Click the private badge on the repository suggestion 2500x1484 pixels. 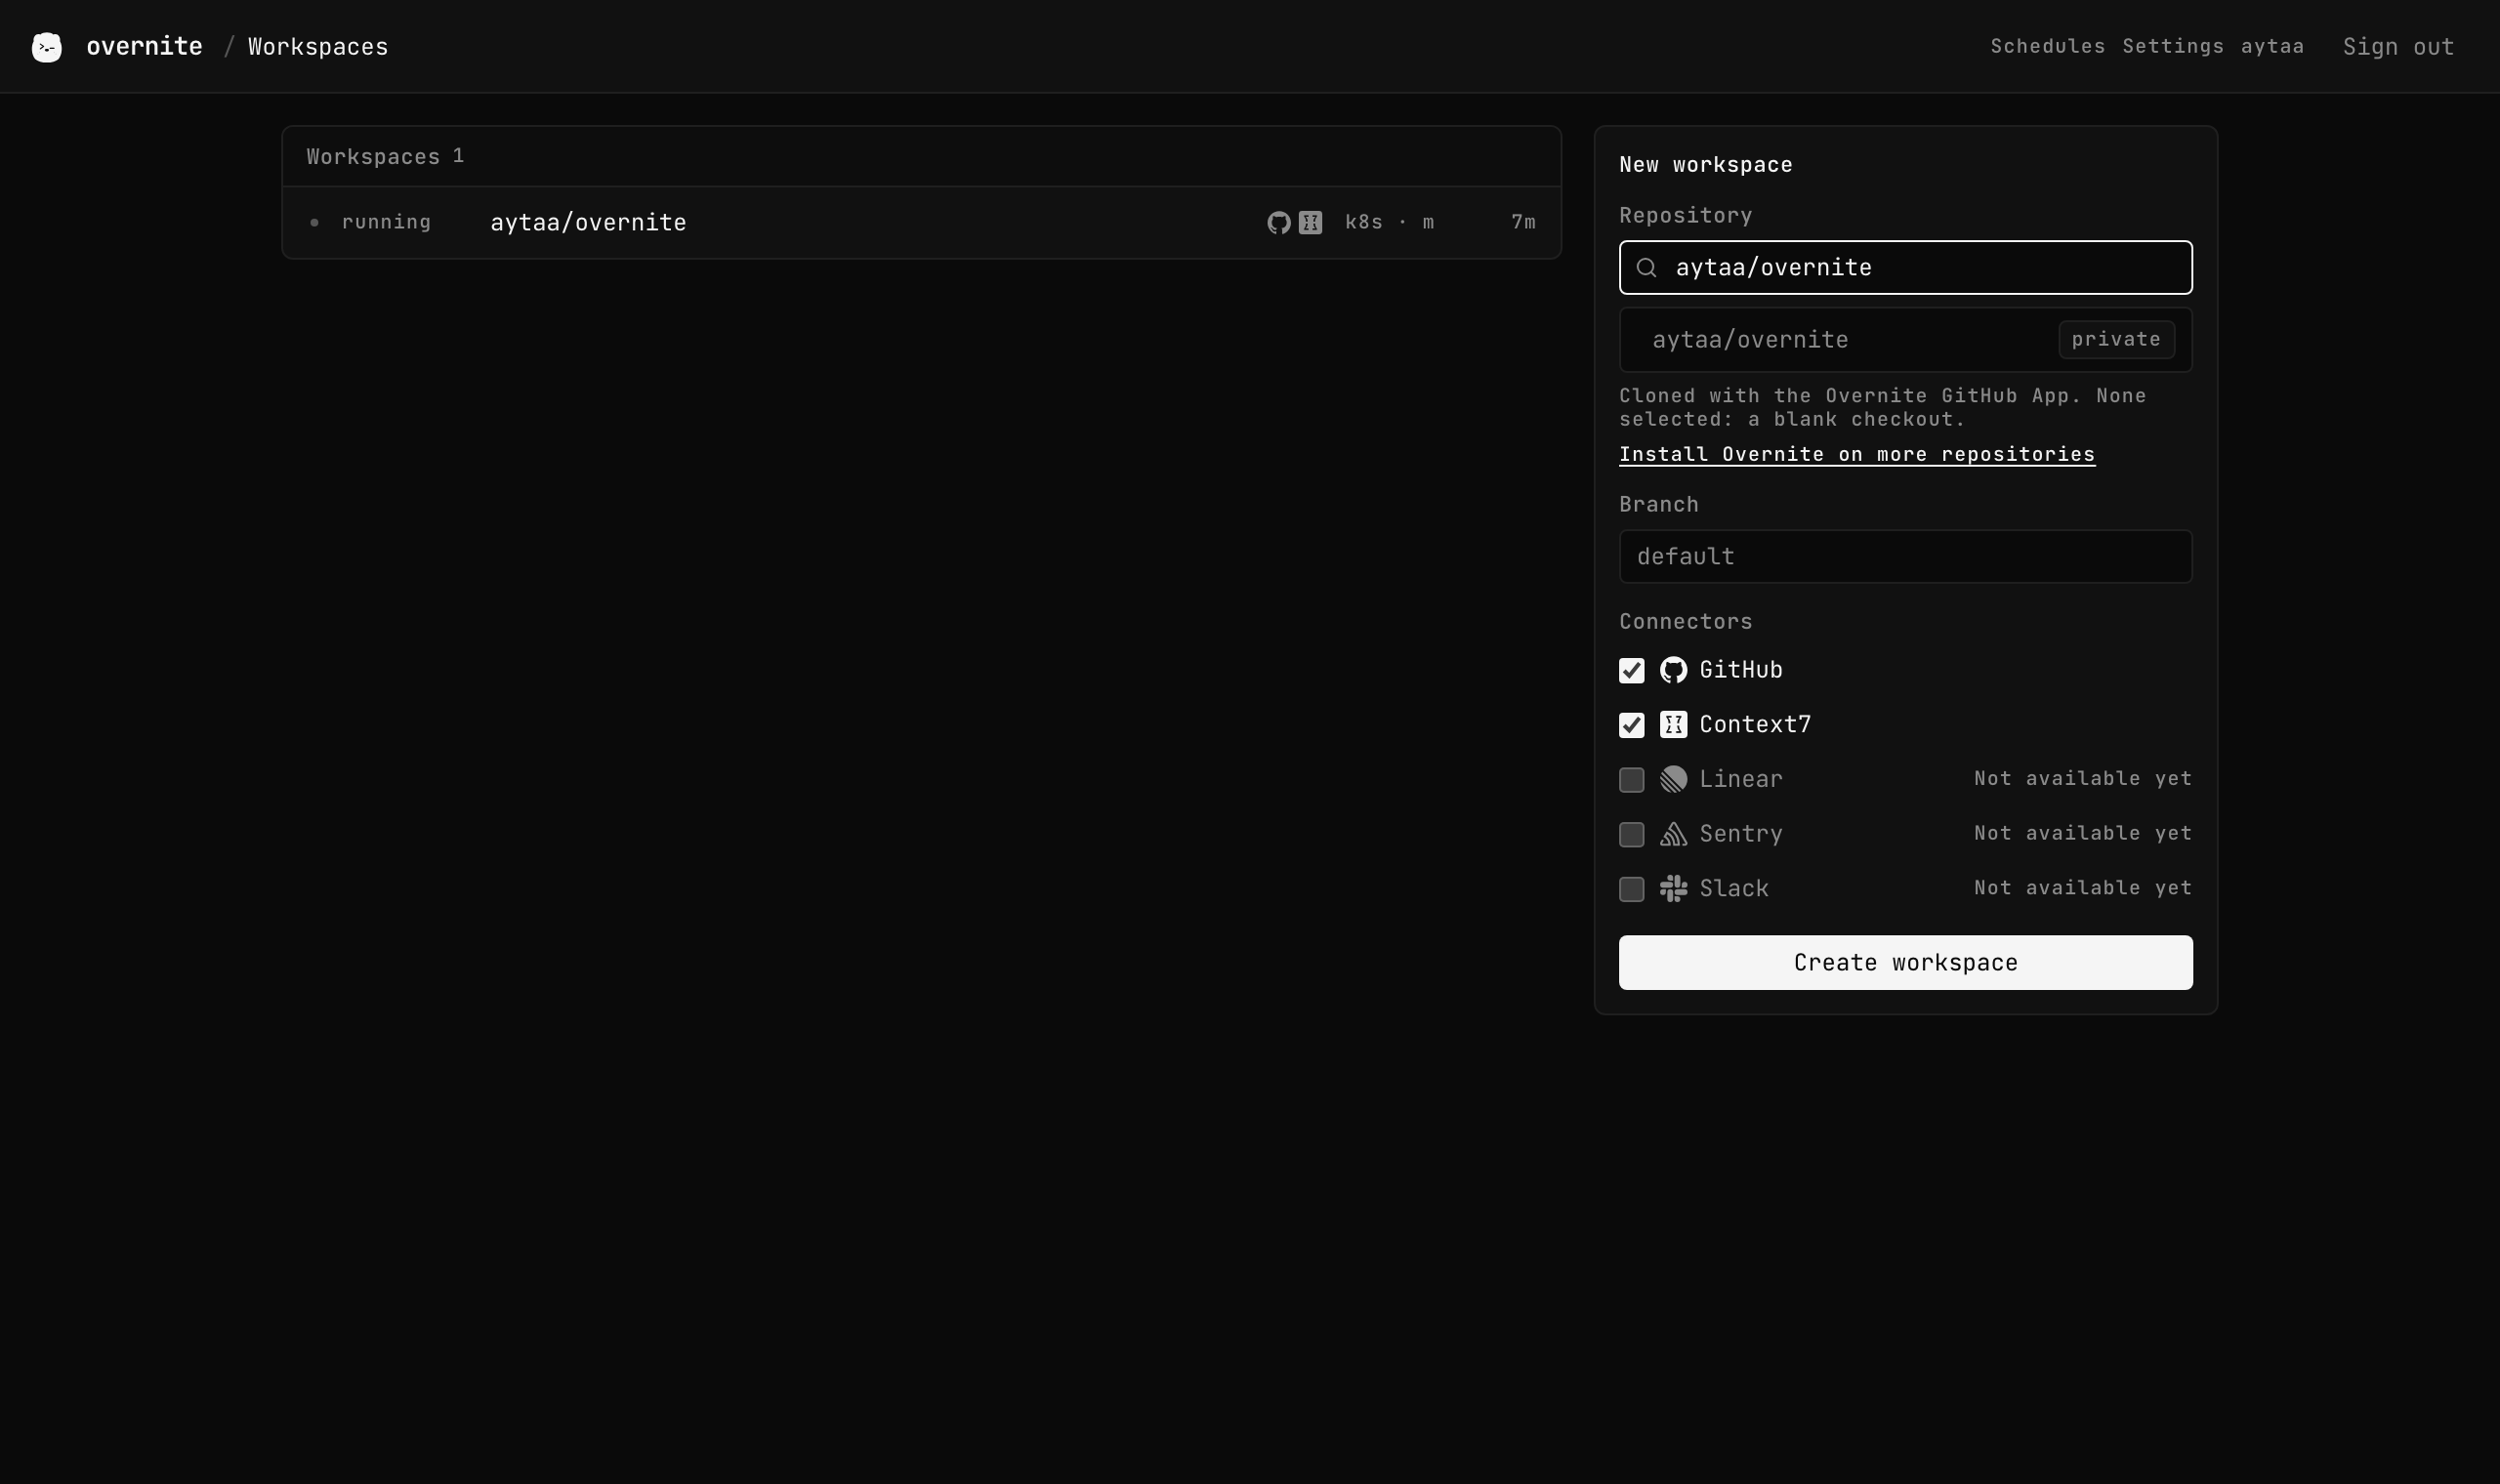(x=2116, y=340)
